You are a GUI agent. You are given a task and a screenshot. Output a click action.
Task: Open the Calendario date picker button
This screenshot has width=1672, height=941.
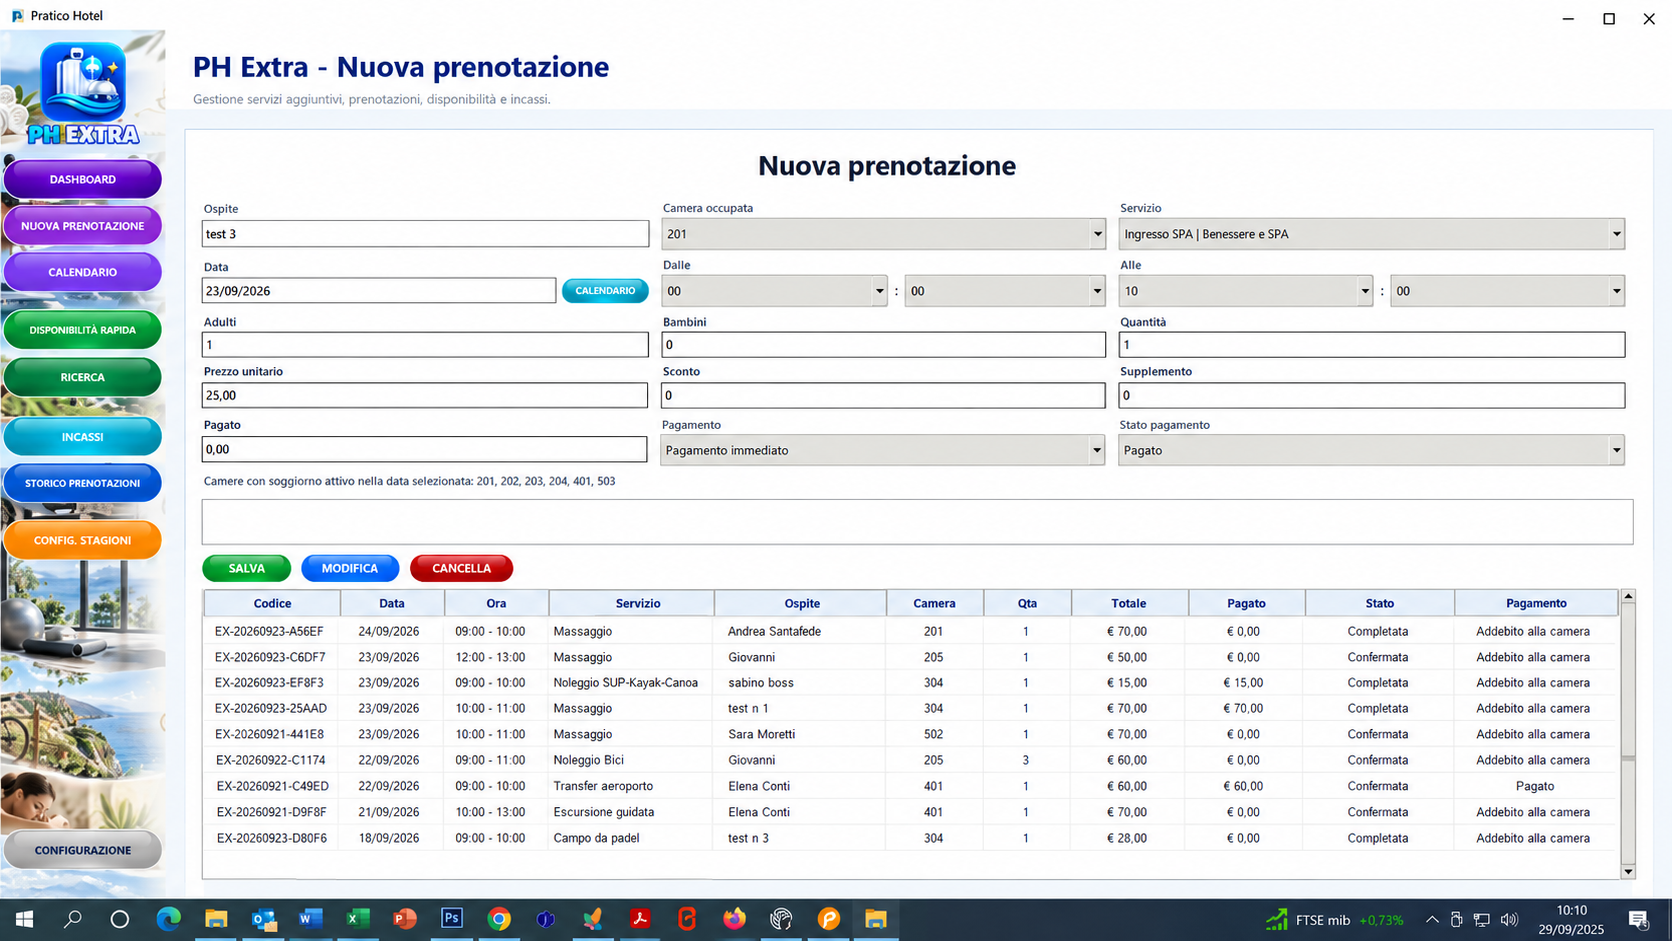click(x=605, y=291)
